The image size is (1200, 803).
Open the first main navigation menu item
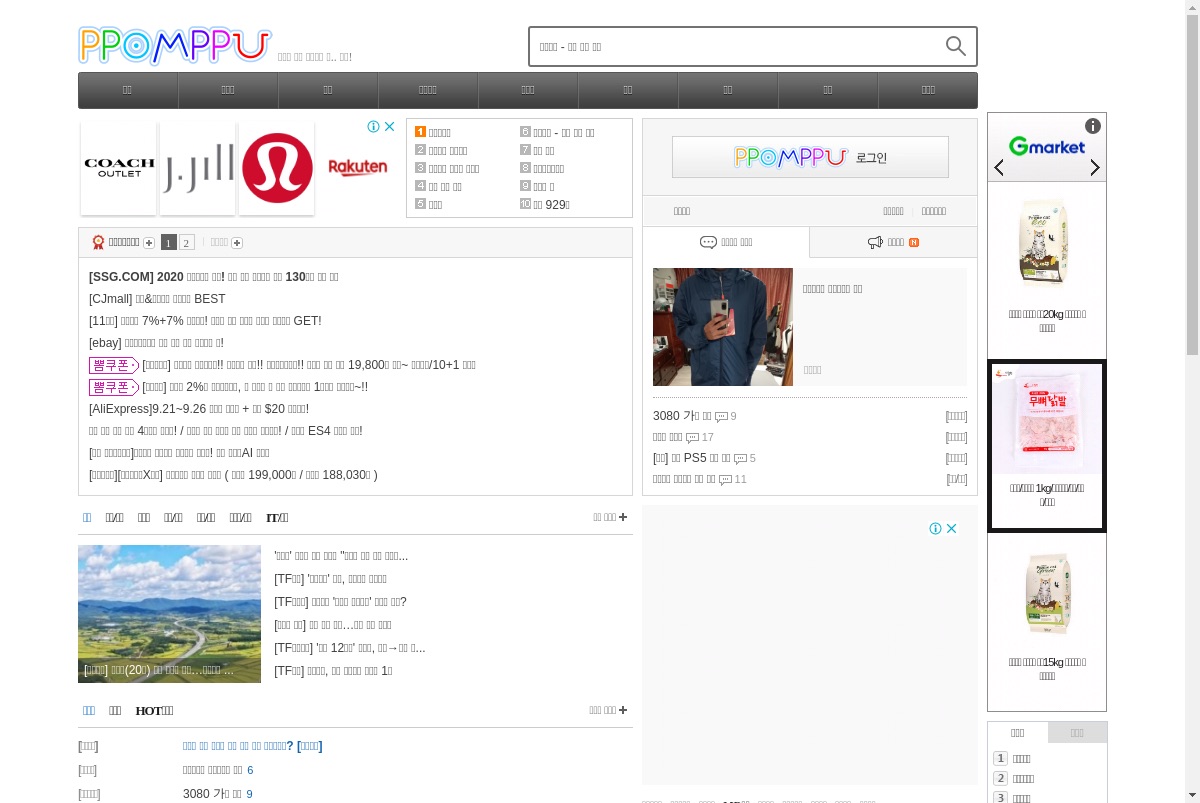pos(128,90)
